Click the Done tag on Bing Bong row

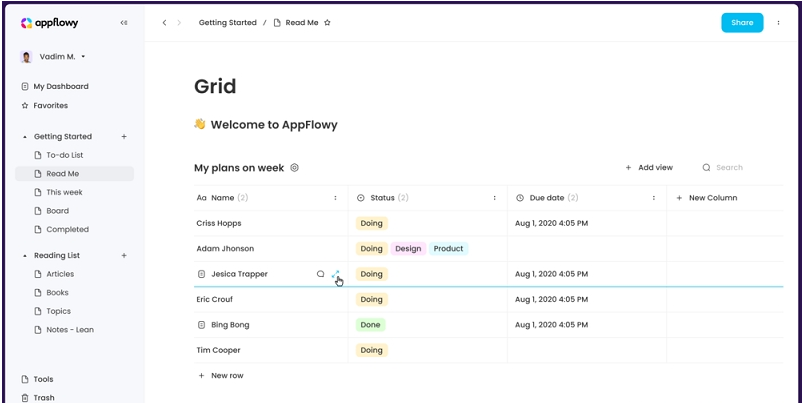(x=370, y=325)
